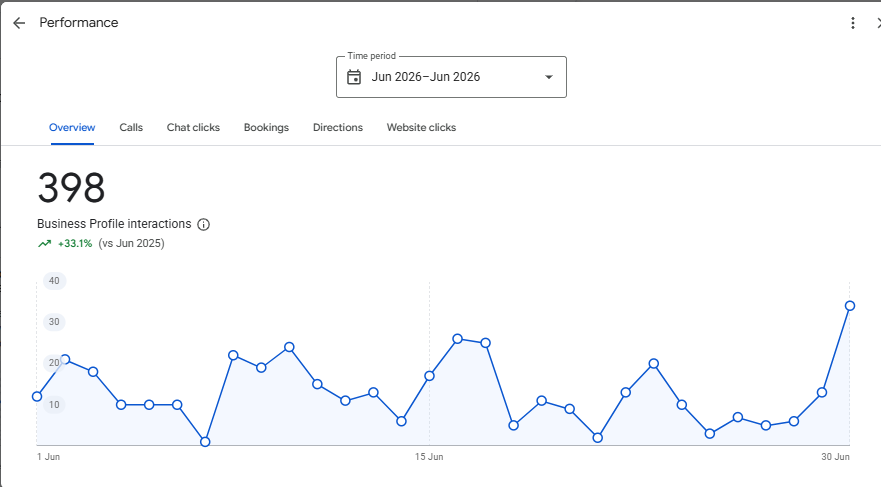Switch to the Bookings tab
881x487 pixels.
(x=266, y=128)
